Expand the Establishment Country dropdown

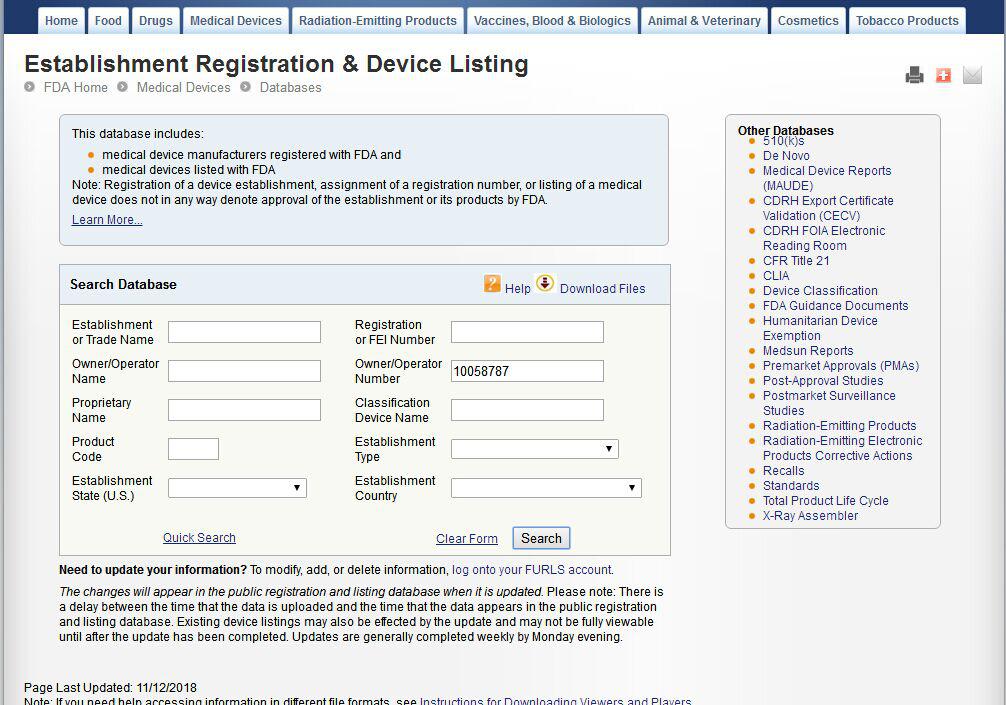(x=545, y=488)
